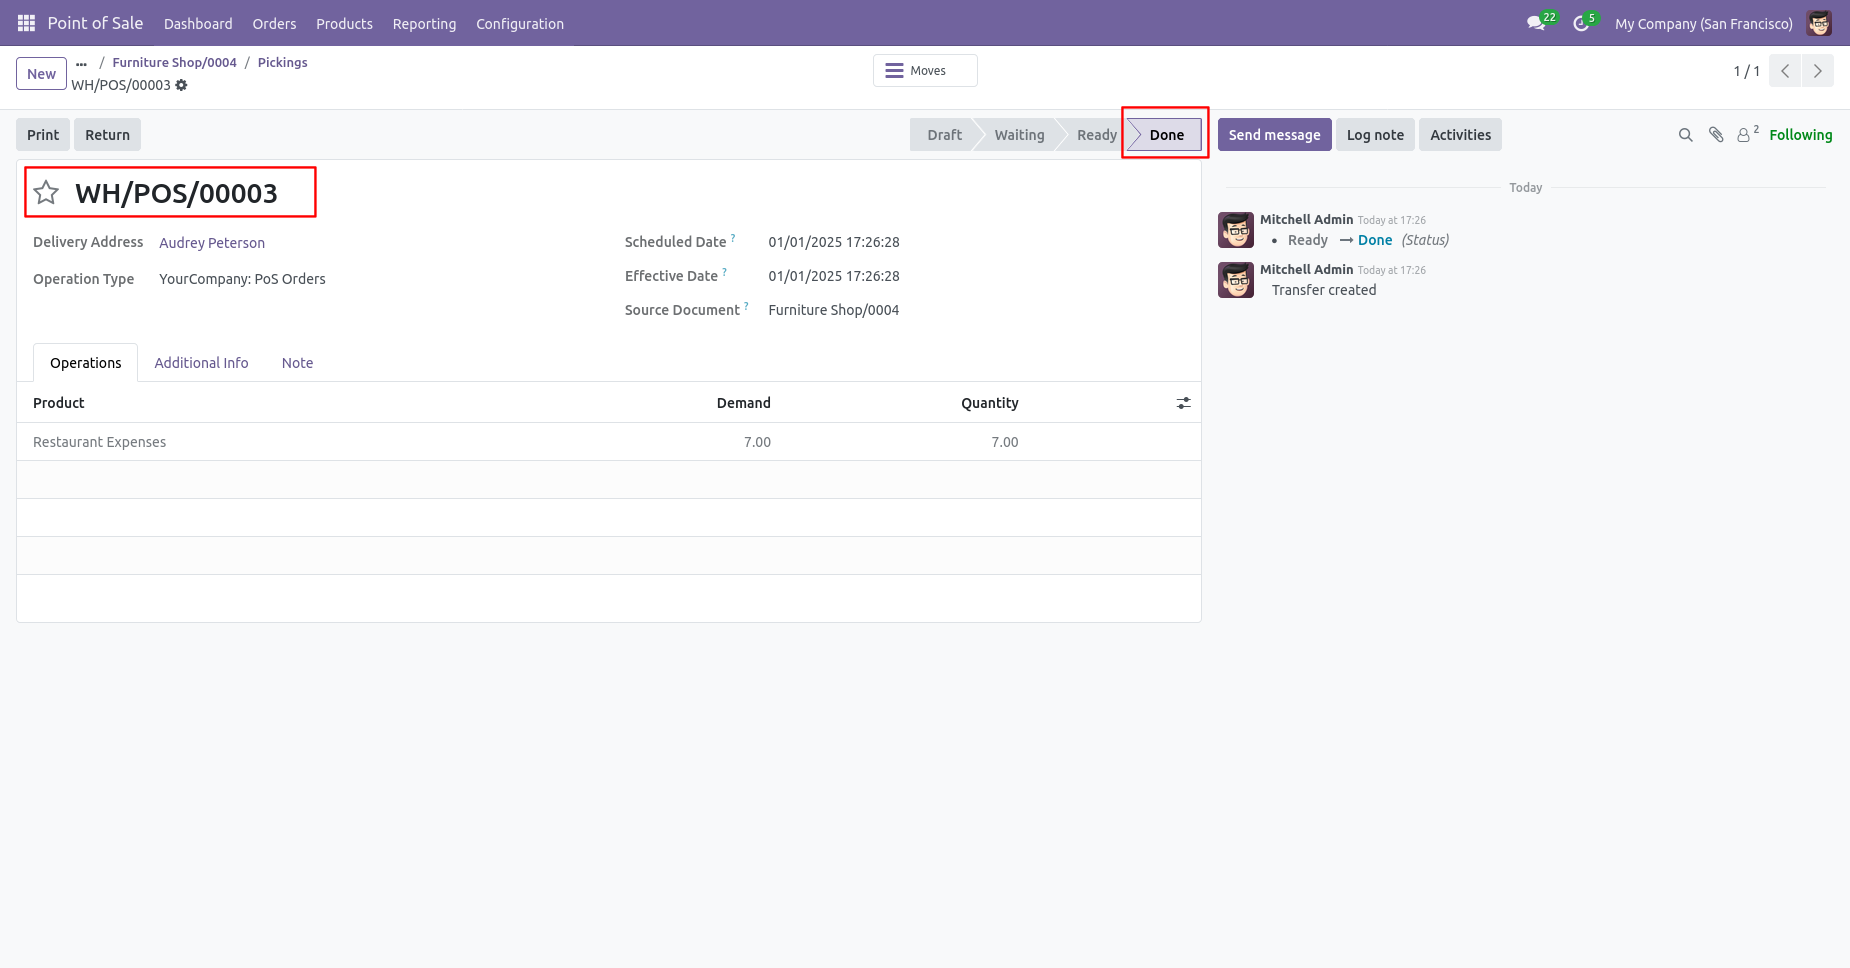Open the activities clock icon with 5 badge

(x=1585, y=22)
